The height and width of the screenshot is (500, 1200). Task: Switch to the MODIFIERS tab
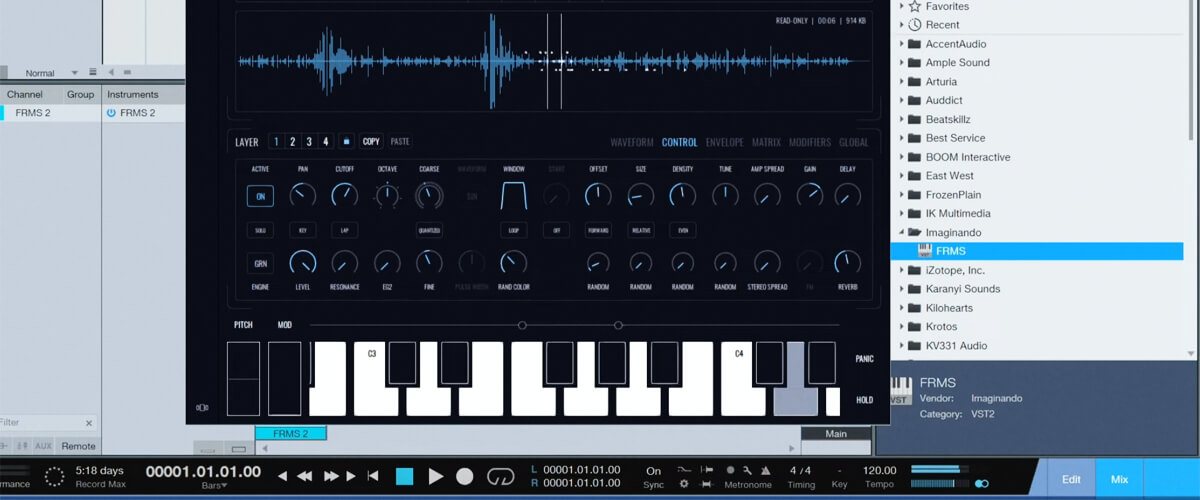[x=810, y=142]
